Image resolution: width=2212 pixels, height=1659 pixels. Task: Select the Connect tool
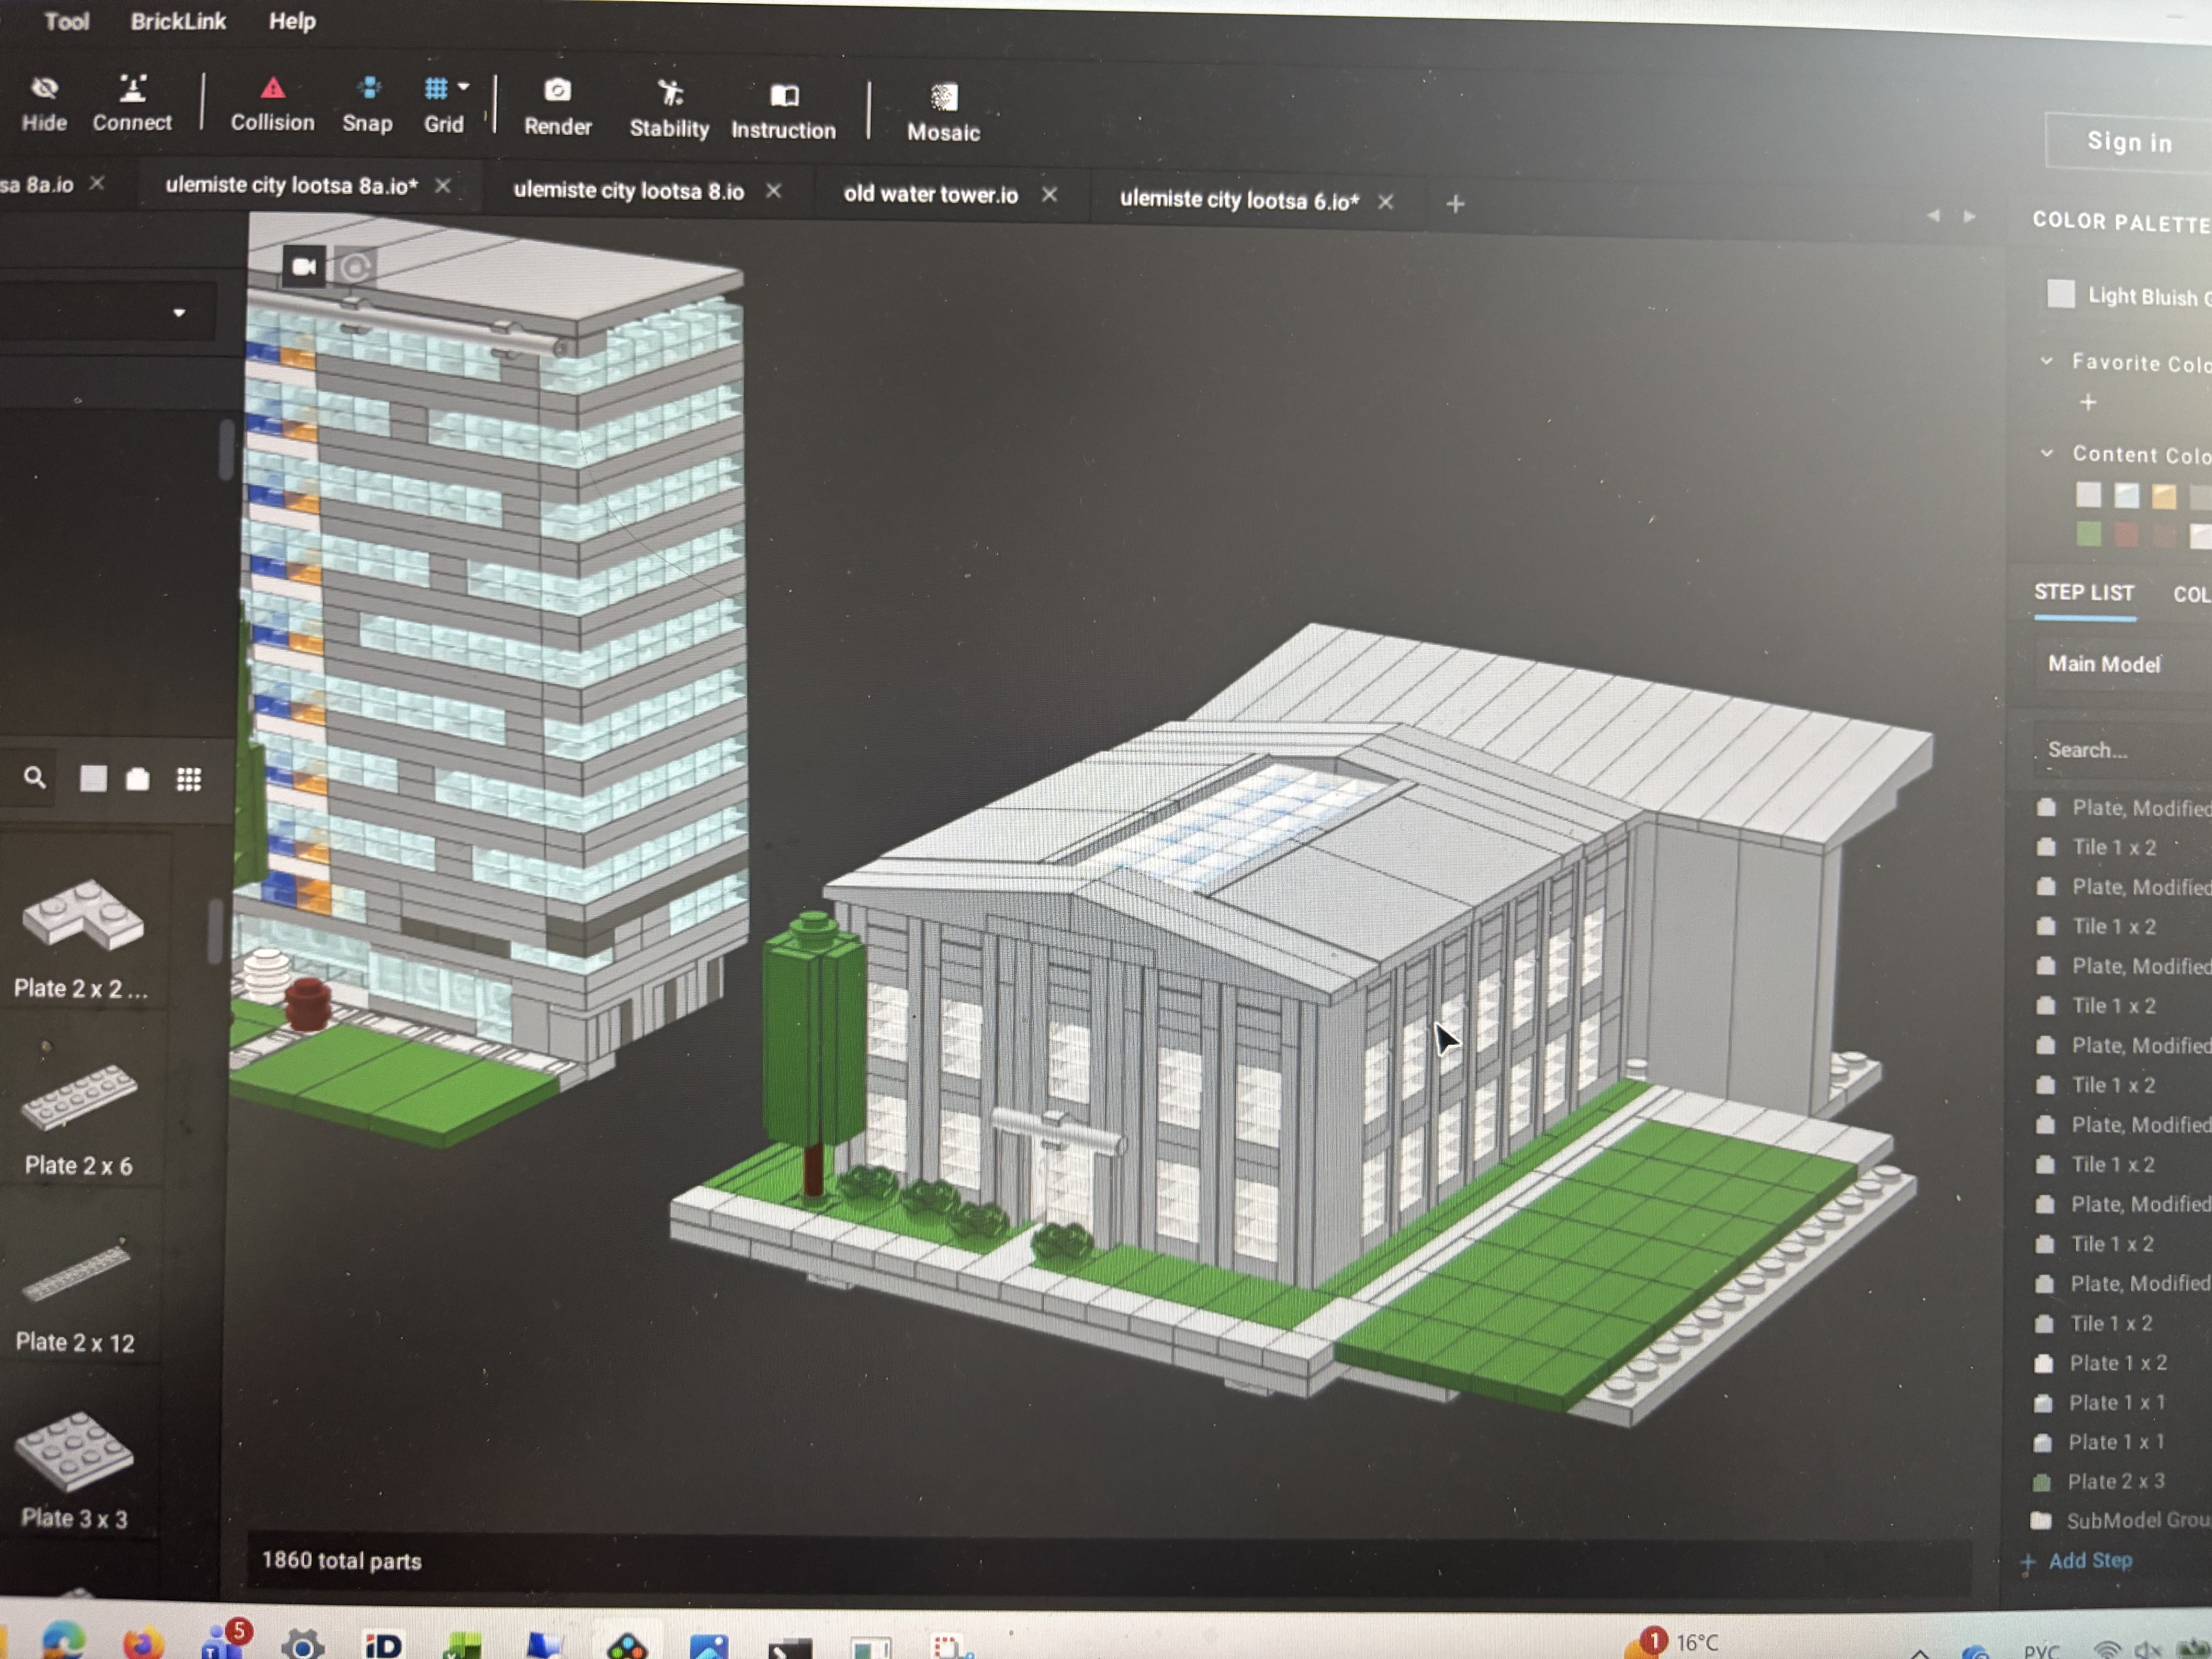[x=132, y=103]
